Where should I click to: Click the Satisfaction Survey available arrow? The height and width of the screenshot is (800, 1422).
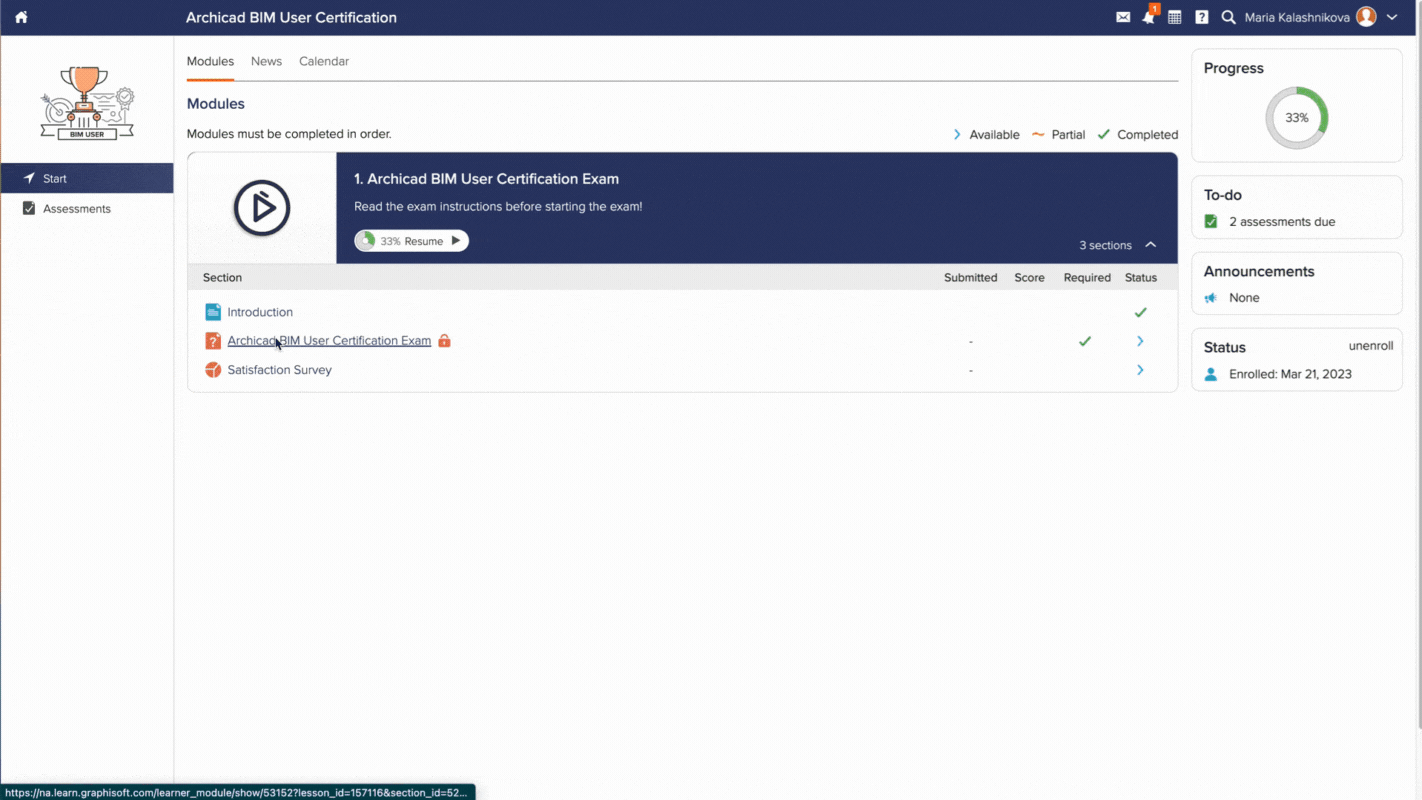click(x=1140, y=370)
